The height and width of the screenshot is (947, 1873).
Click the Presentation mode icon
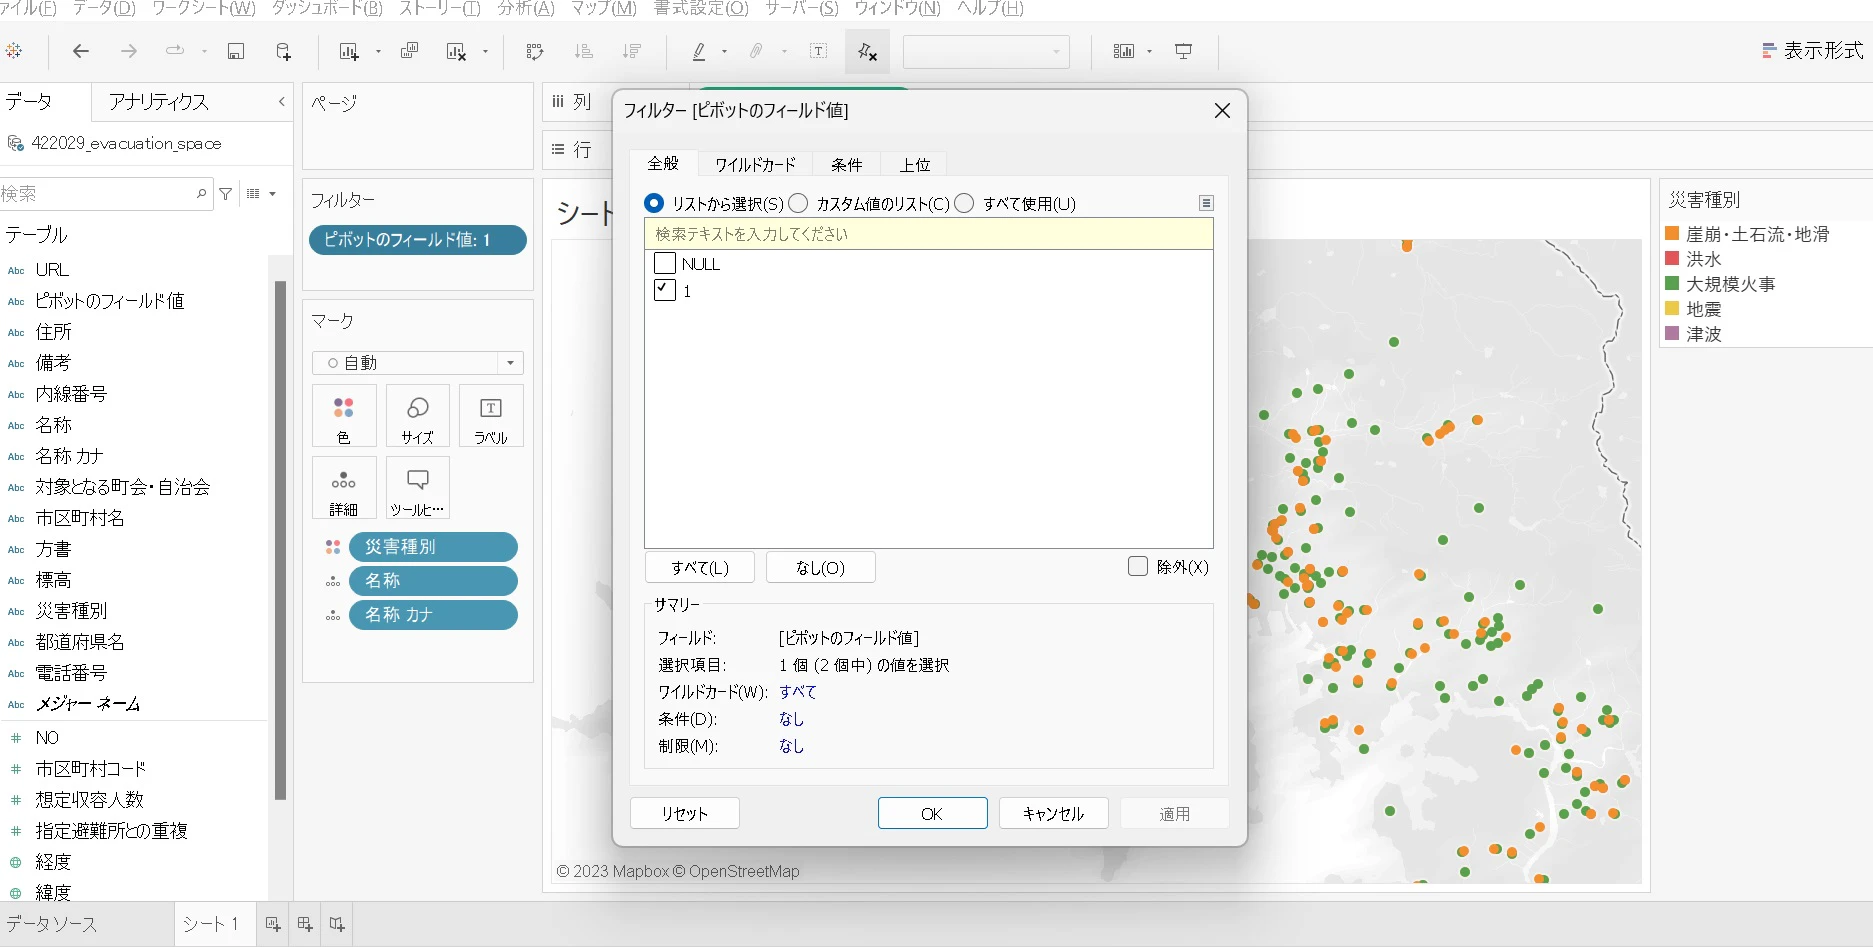1183,51
